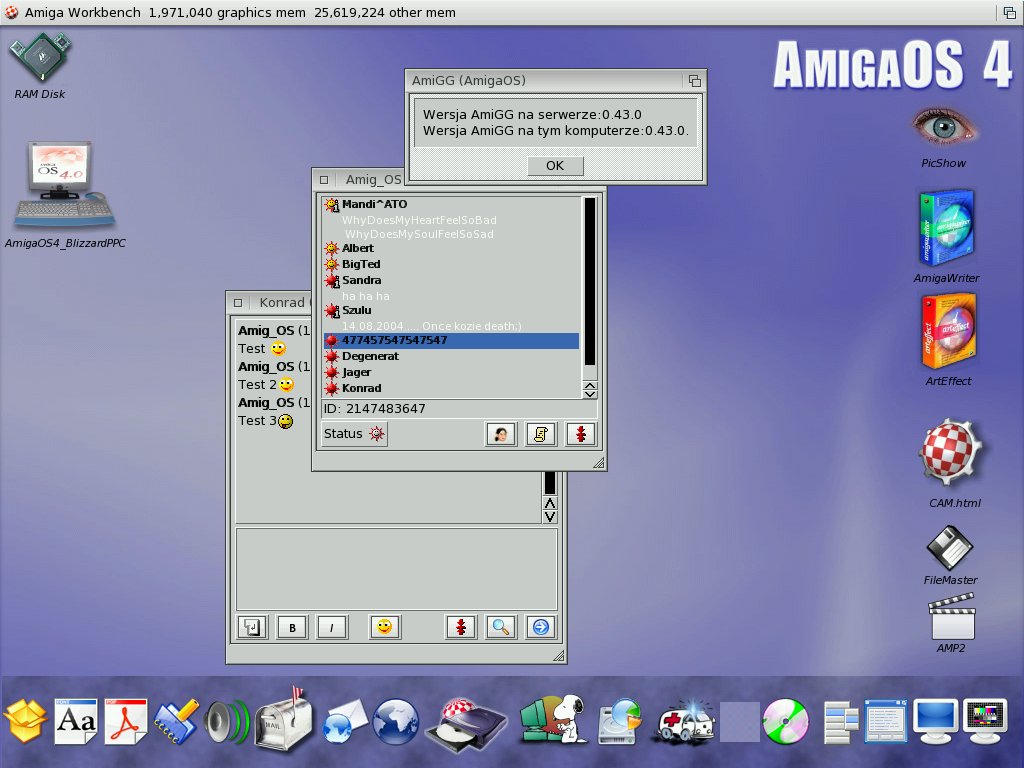
Task: Open the blue monitor dock icon
Action: (936, 721)
